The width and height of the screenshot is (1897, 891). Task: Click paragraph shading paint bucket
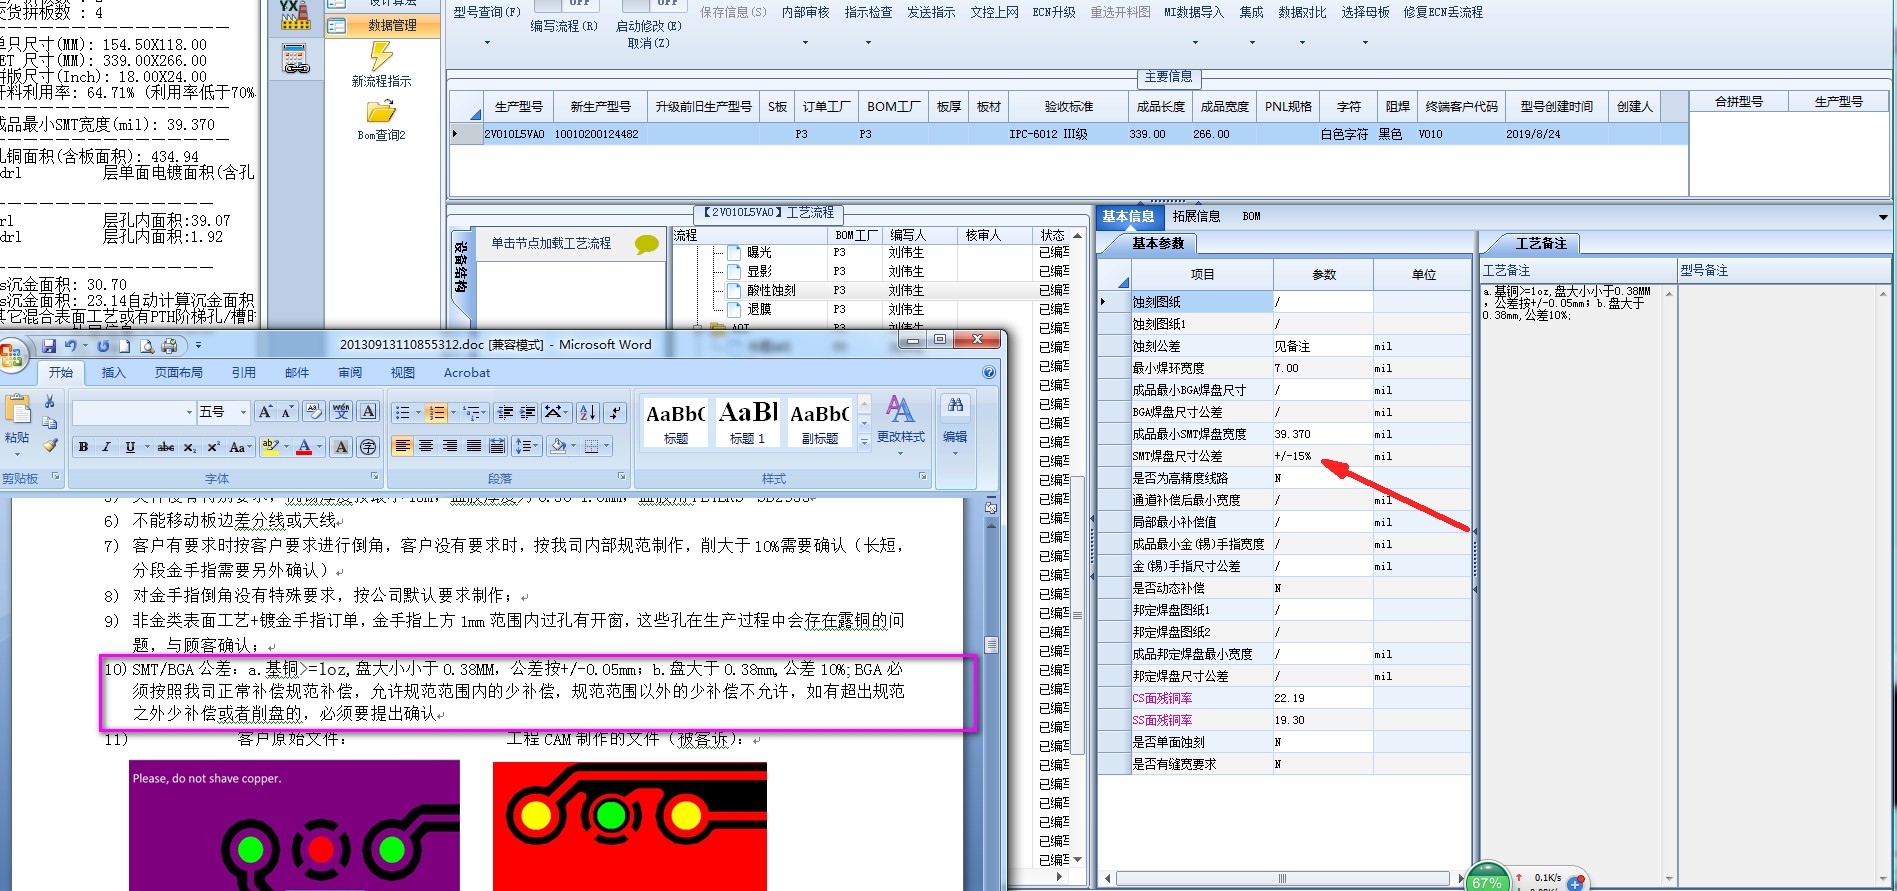tap(558, 446)
